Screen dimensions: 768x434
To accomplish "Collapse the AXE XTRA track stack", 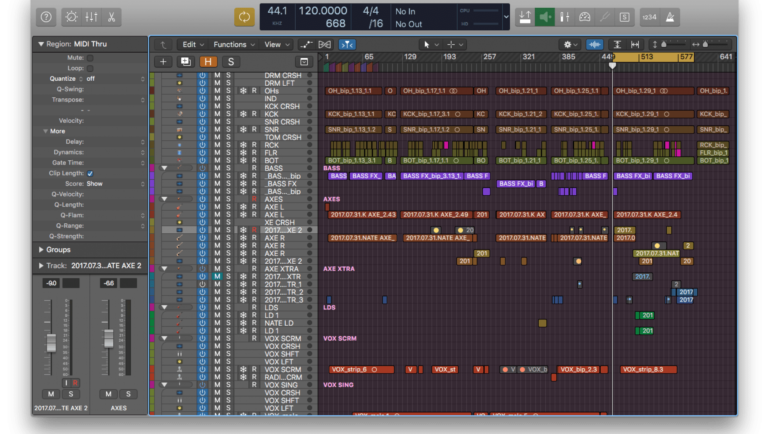I will coord(165,268).
